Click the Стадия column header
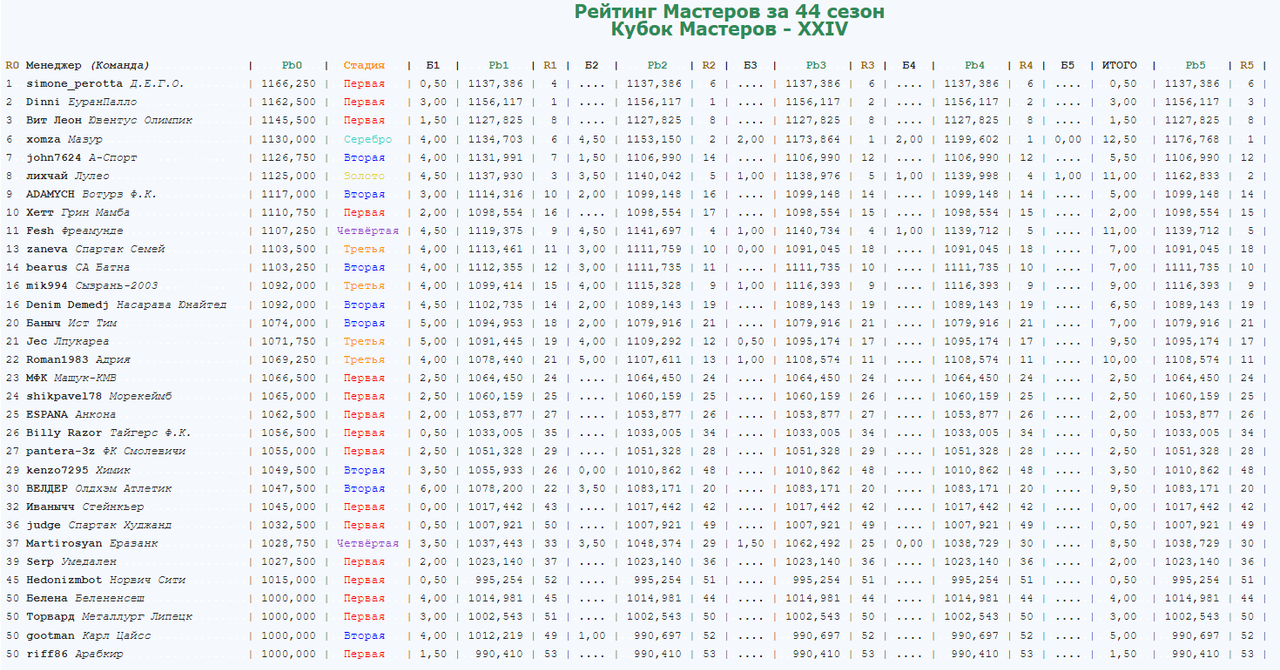Image resolution: width=1280 pixels, height=670 pixels. [364, 65]
